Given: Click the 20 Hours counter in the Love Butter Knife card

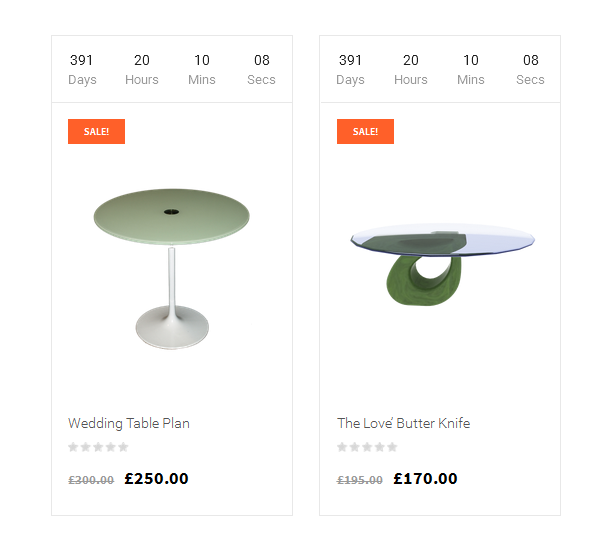Looking at the screenshot, I should [411, 70].
